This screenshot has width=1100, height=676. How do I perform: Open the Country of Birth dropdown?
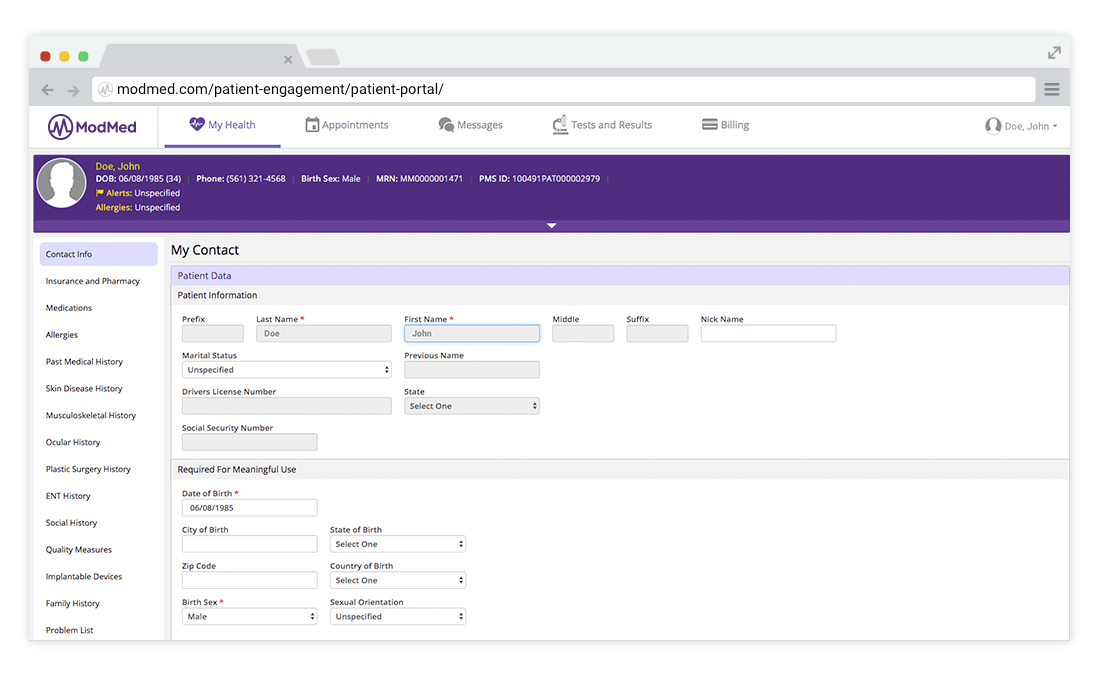pyautogui.click(x=397, y=580)
